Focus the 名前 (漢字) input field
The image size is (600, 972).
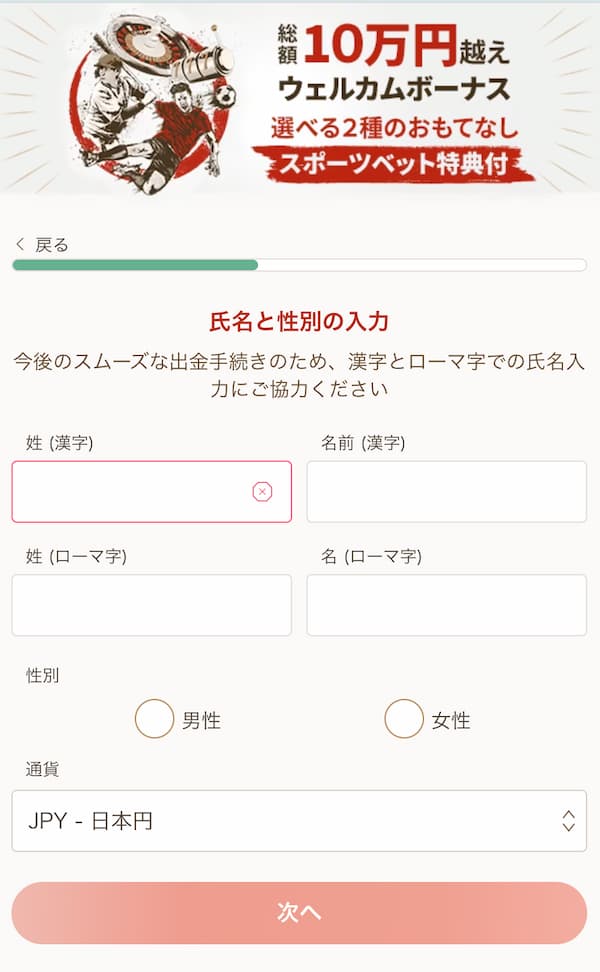[x=446, y=491]
